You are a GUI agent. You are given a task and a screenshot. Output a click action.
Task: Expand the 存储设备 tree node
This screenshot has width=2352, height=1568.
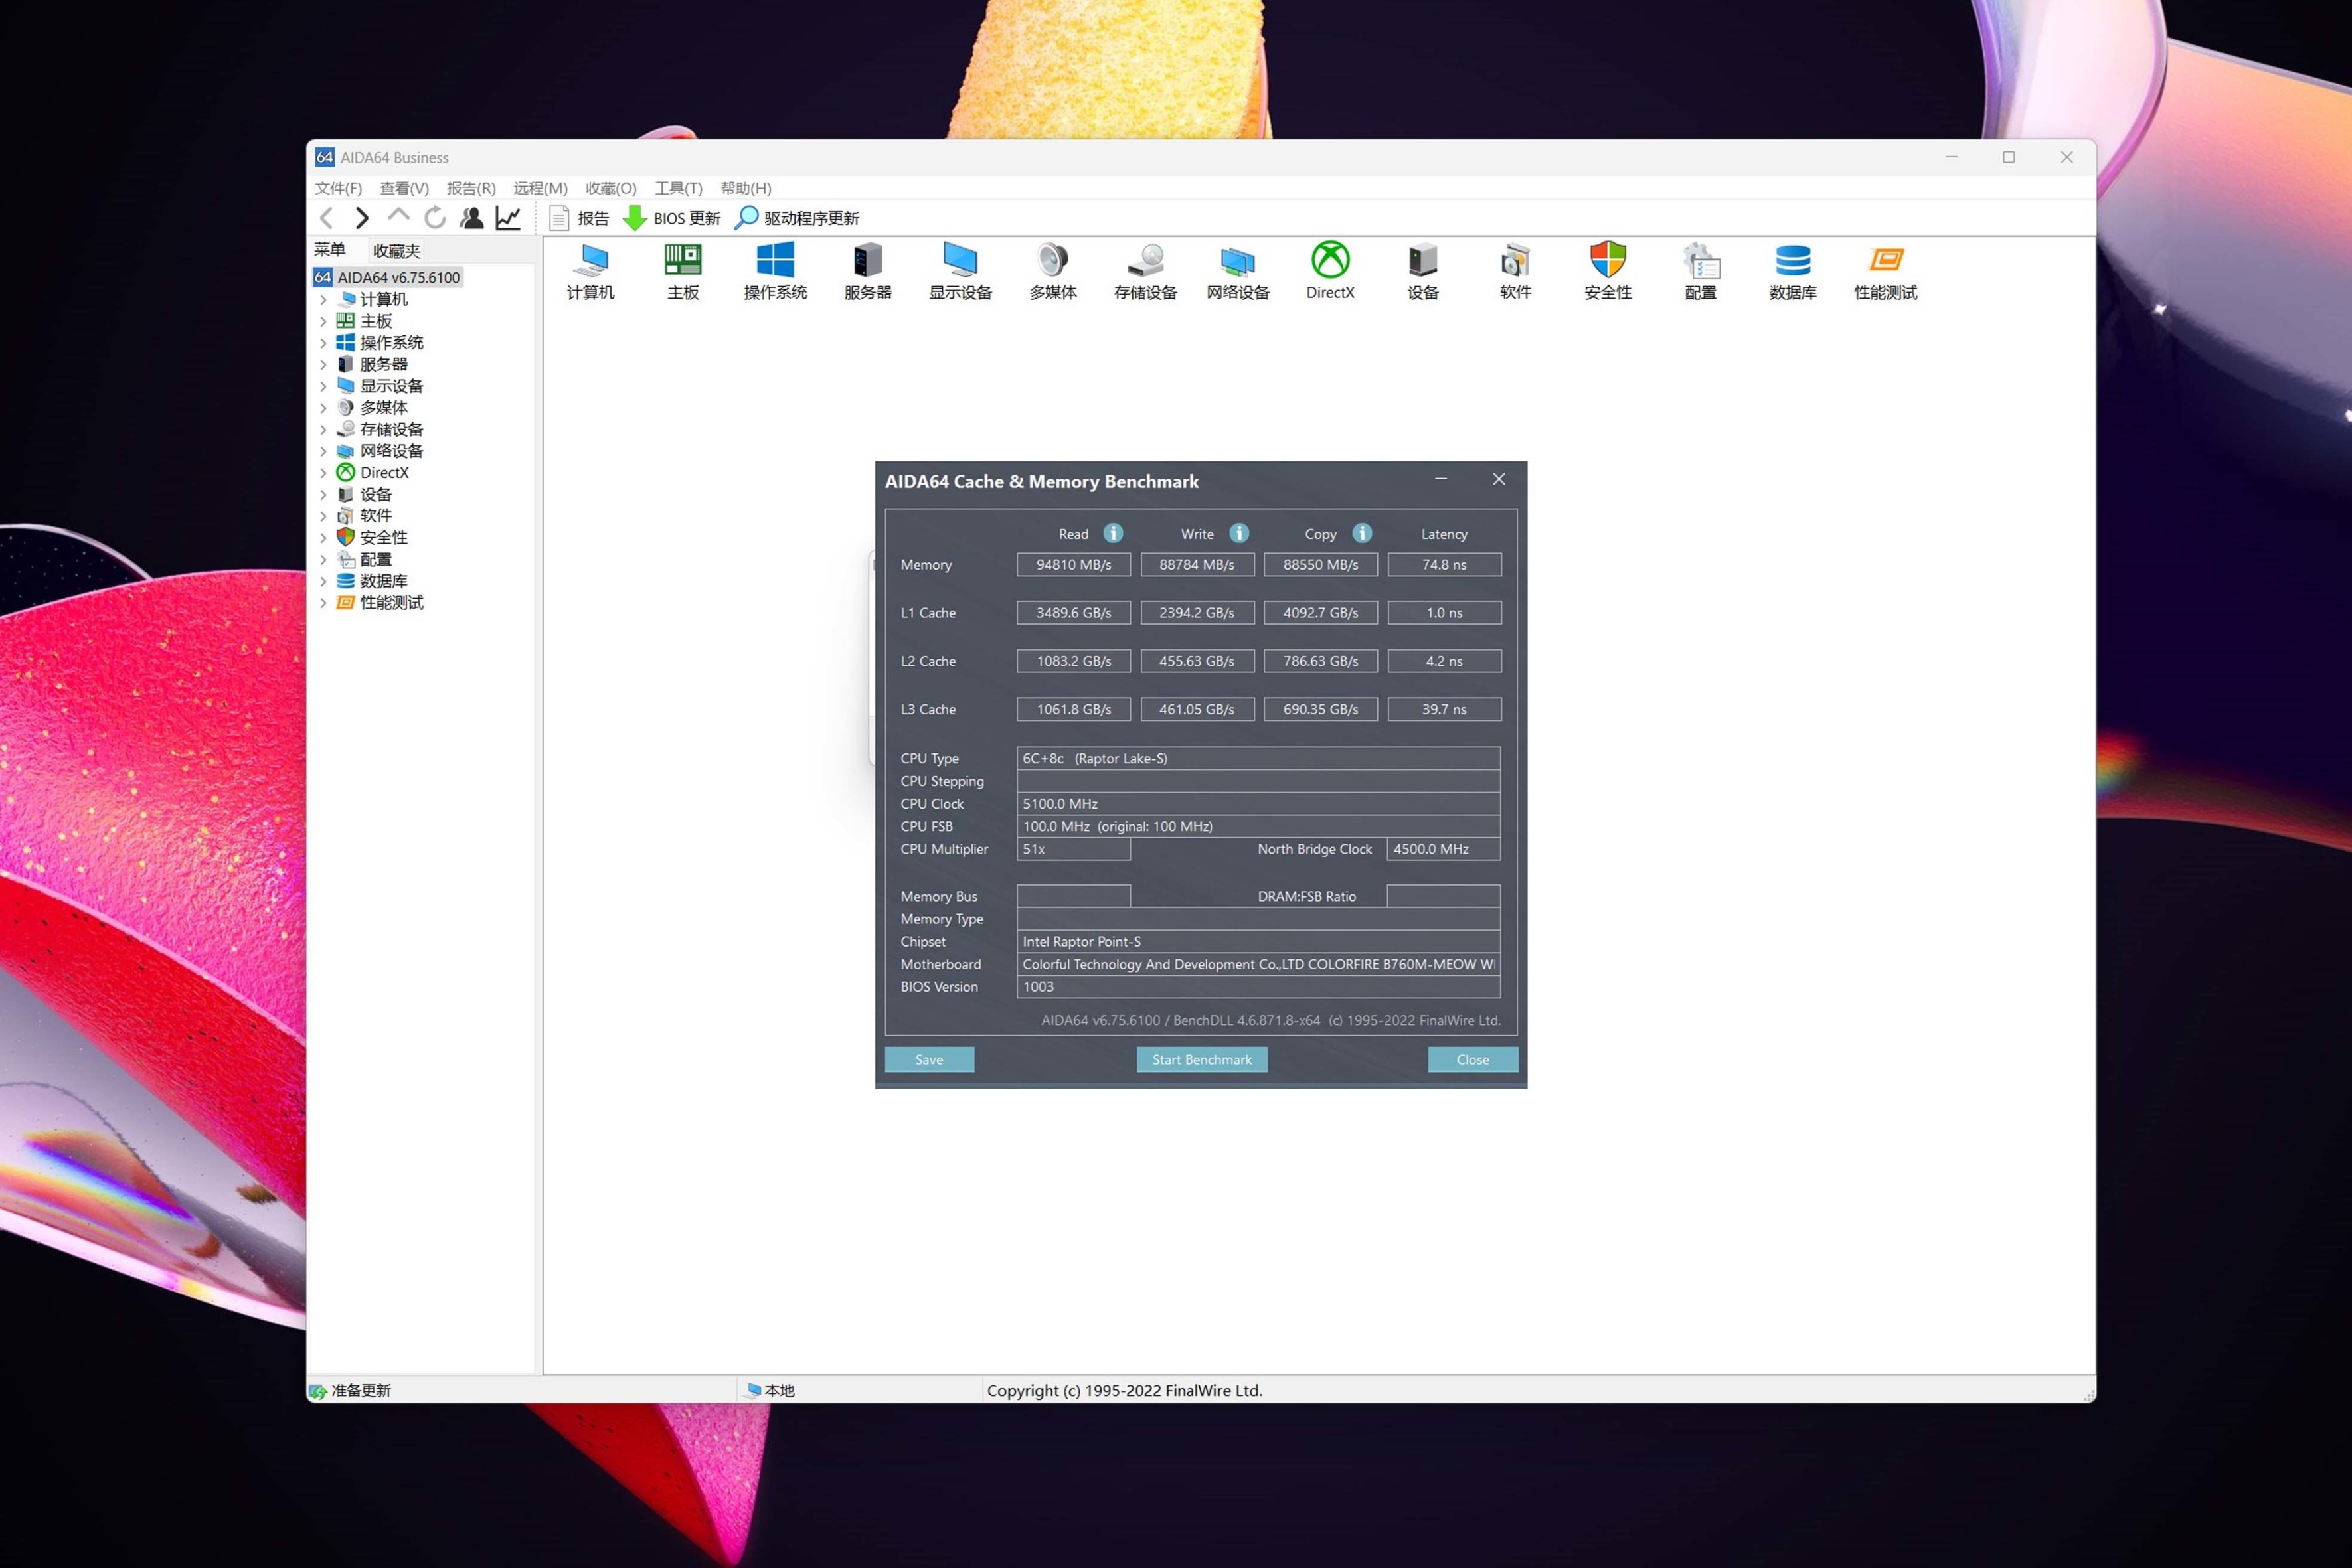click(x=323, y=429)
